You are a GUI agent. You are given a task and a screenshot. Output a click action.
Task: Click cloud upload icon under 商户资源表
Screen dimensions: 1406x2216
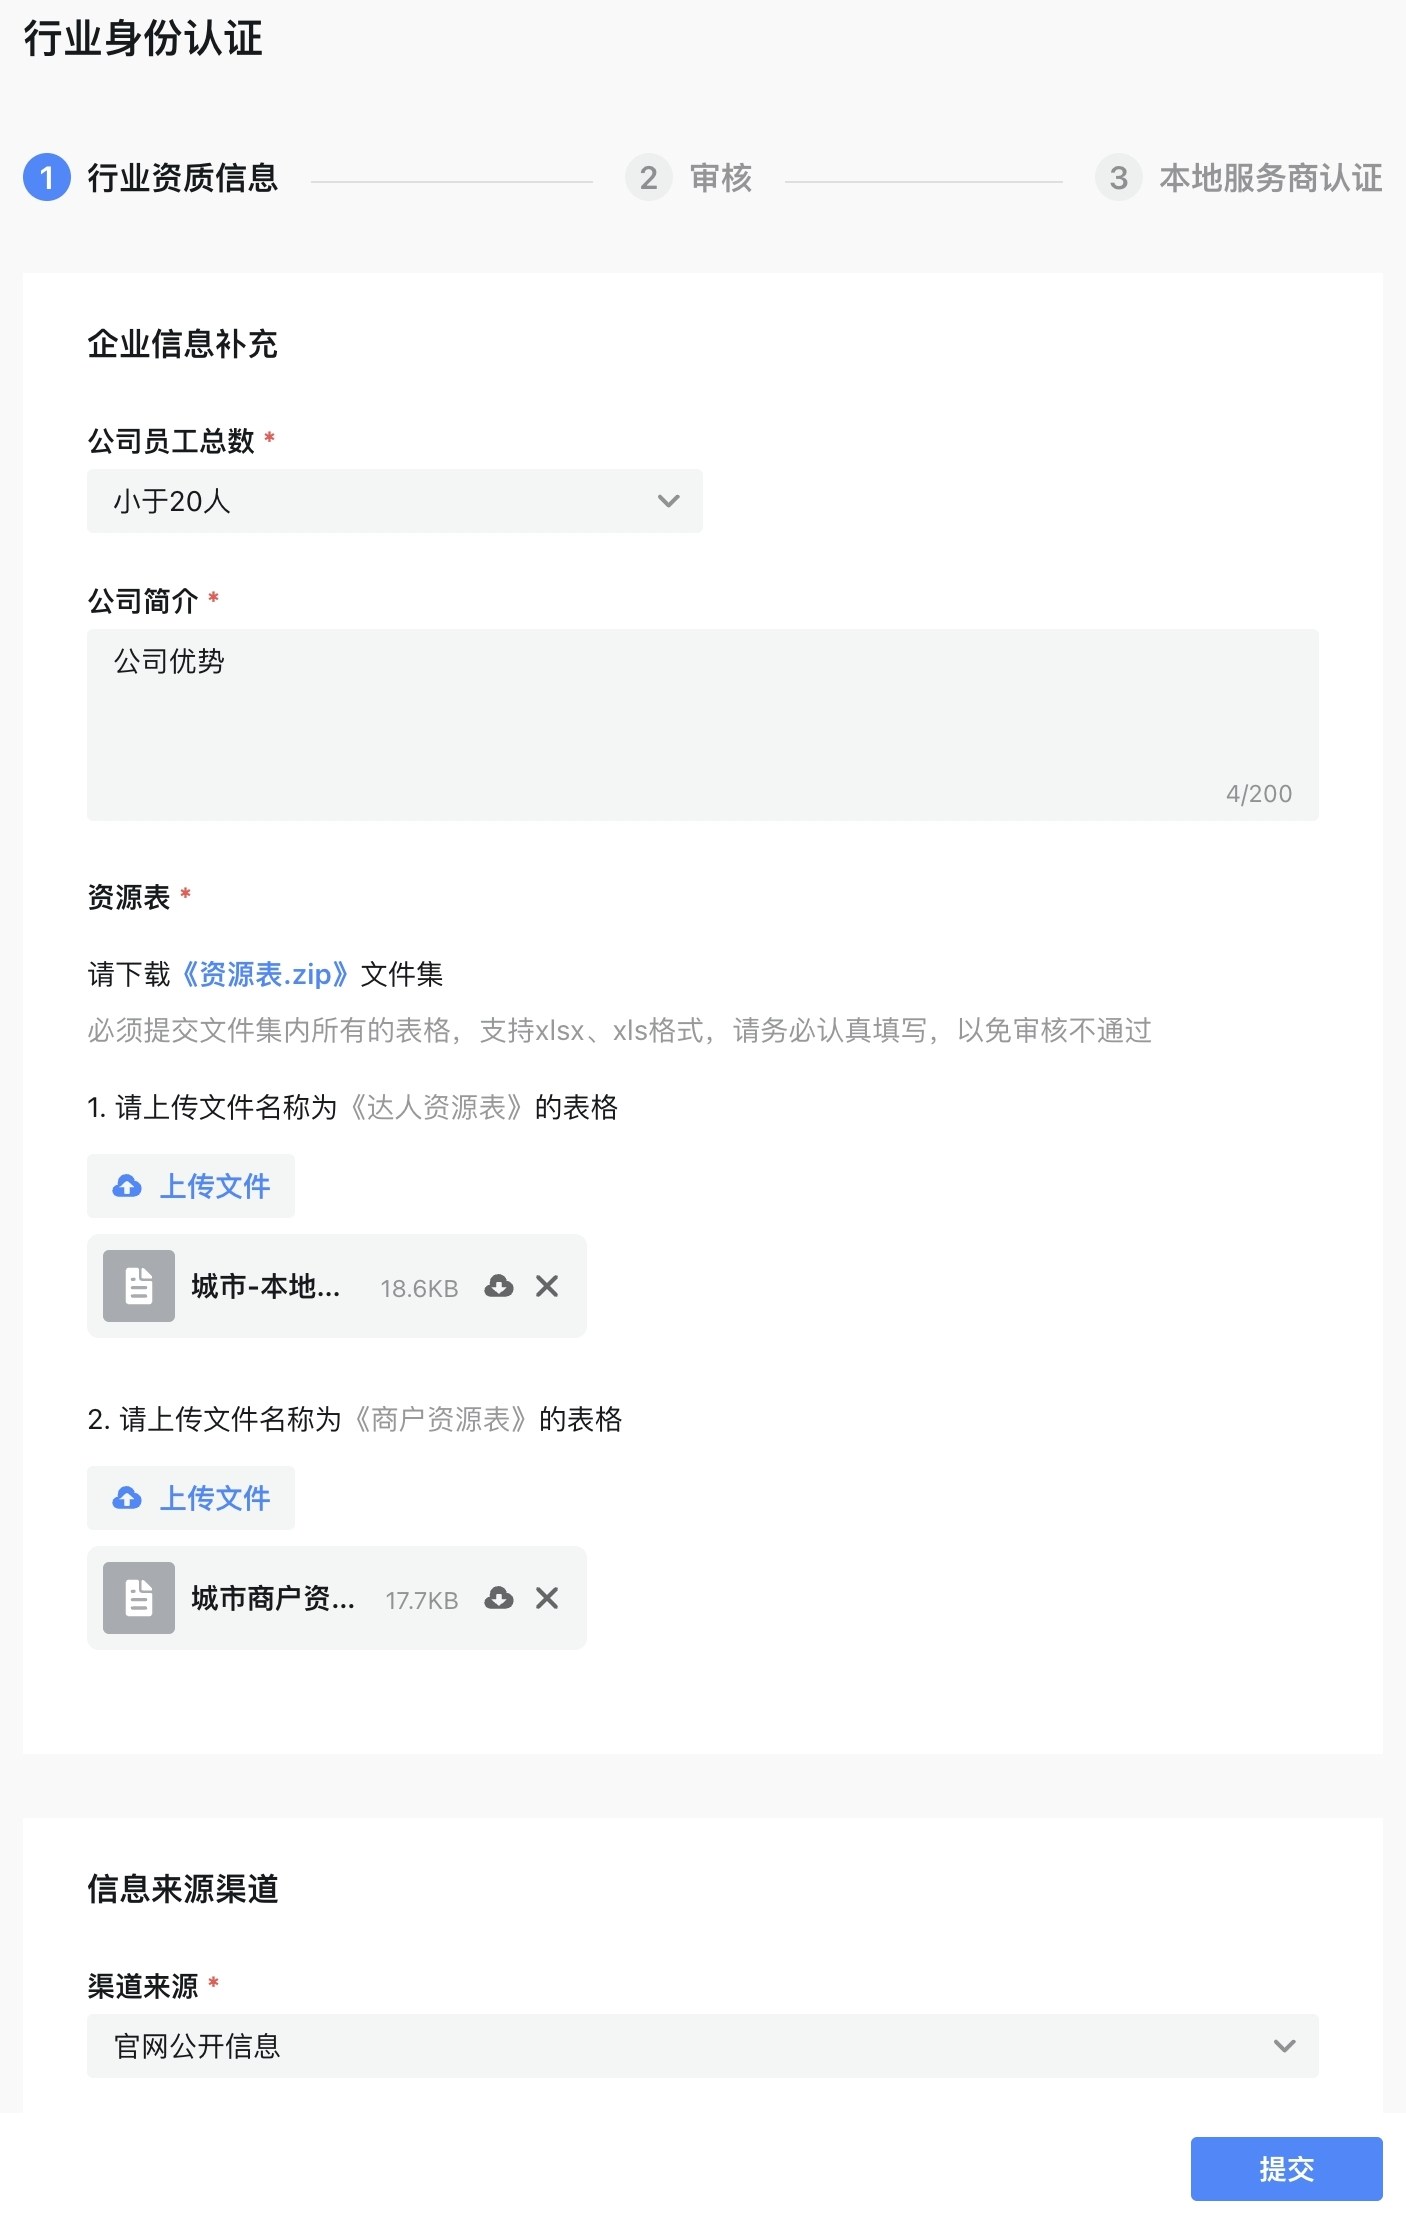127,1498
